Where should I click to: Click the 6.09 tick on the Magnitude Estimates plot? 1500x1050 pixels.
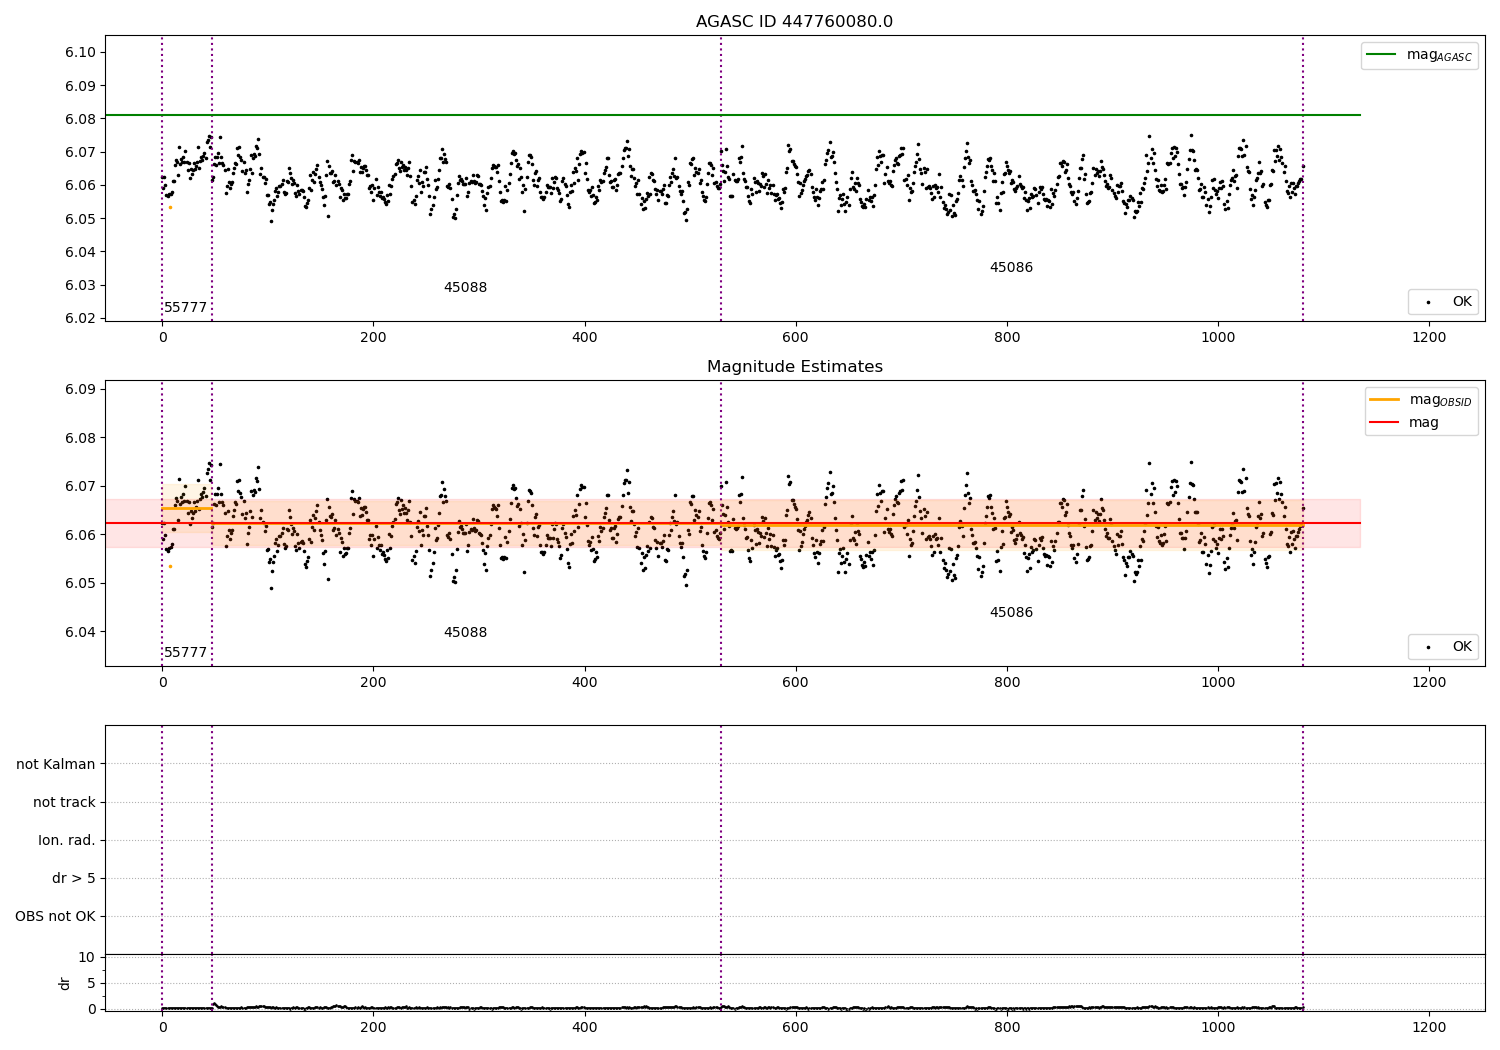pyautogui.click(x=79, y=389)
